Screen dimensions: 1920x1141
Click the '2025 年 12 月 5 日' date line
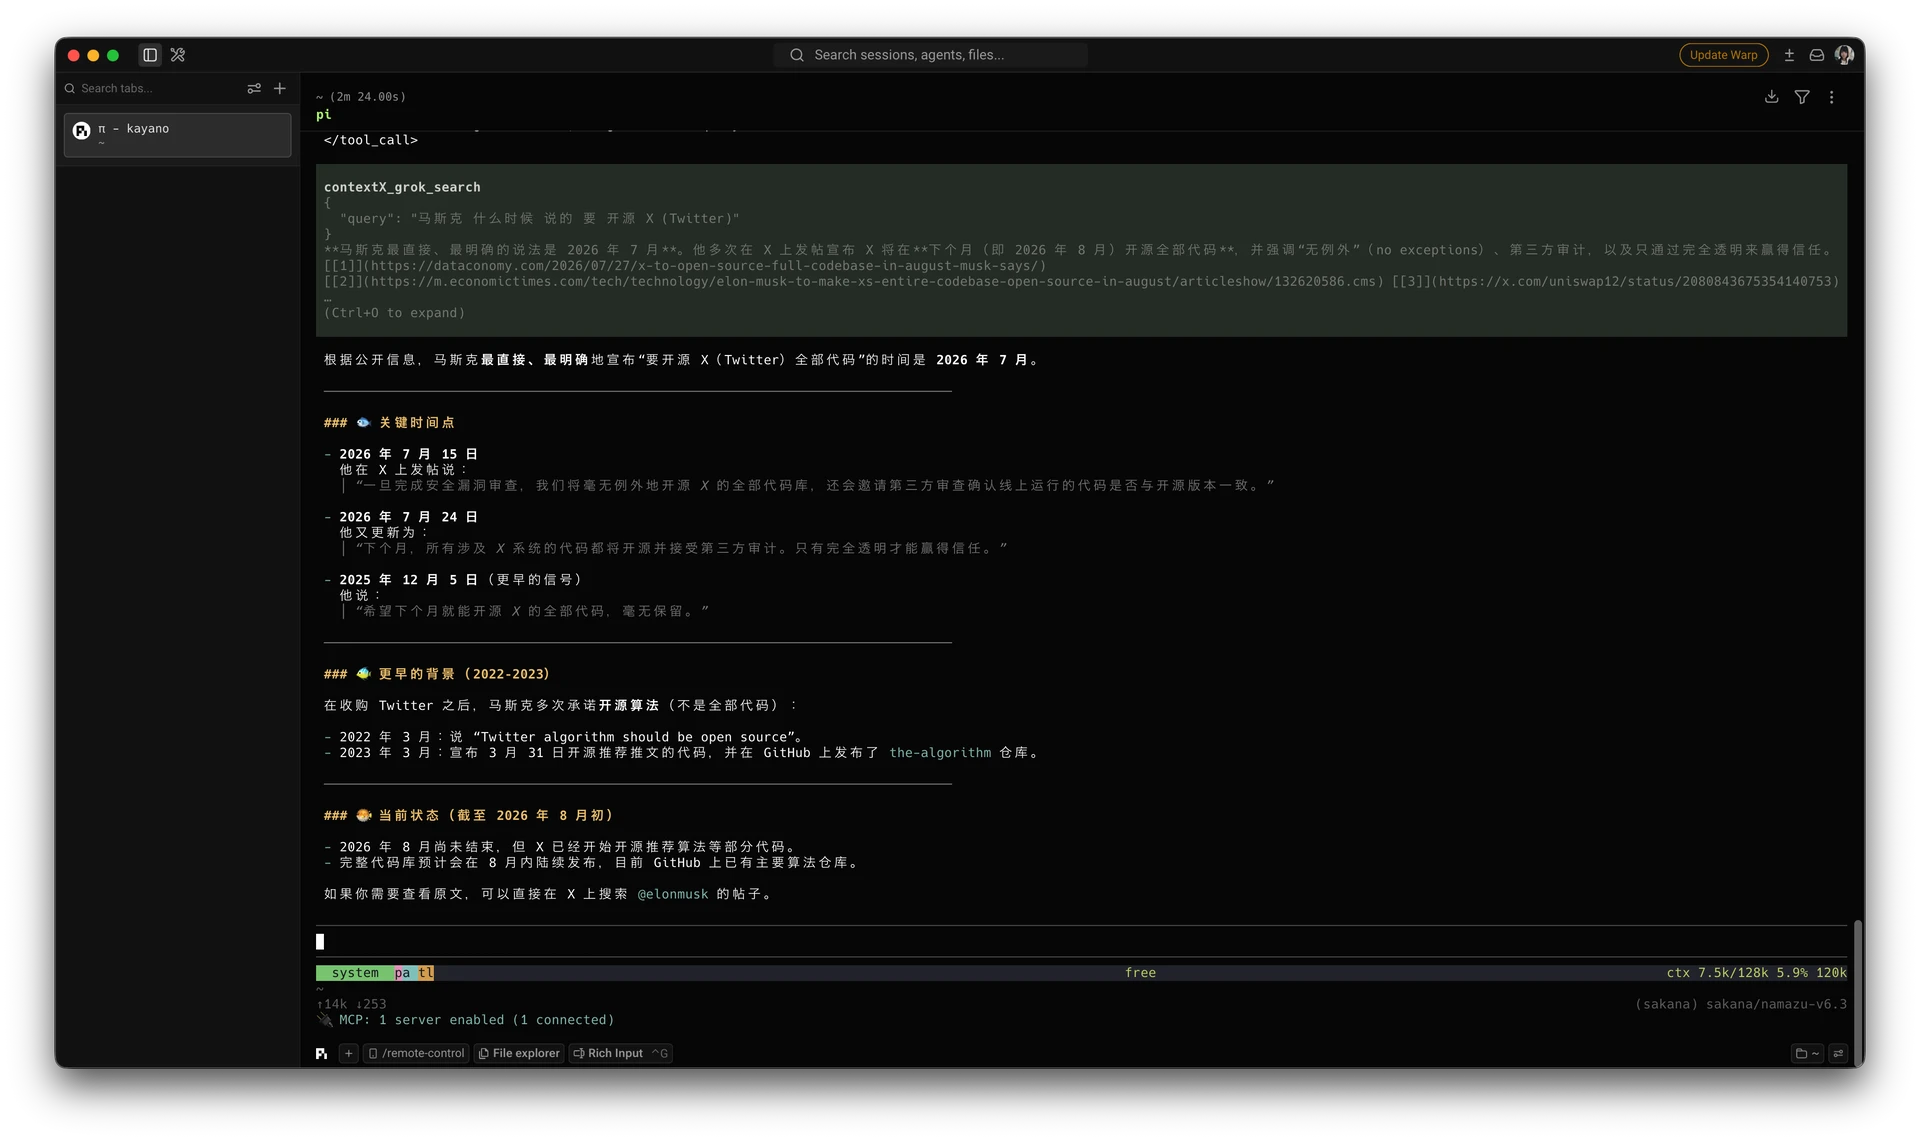[408, 580]
